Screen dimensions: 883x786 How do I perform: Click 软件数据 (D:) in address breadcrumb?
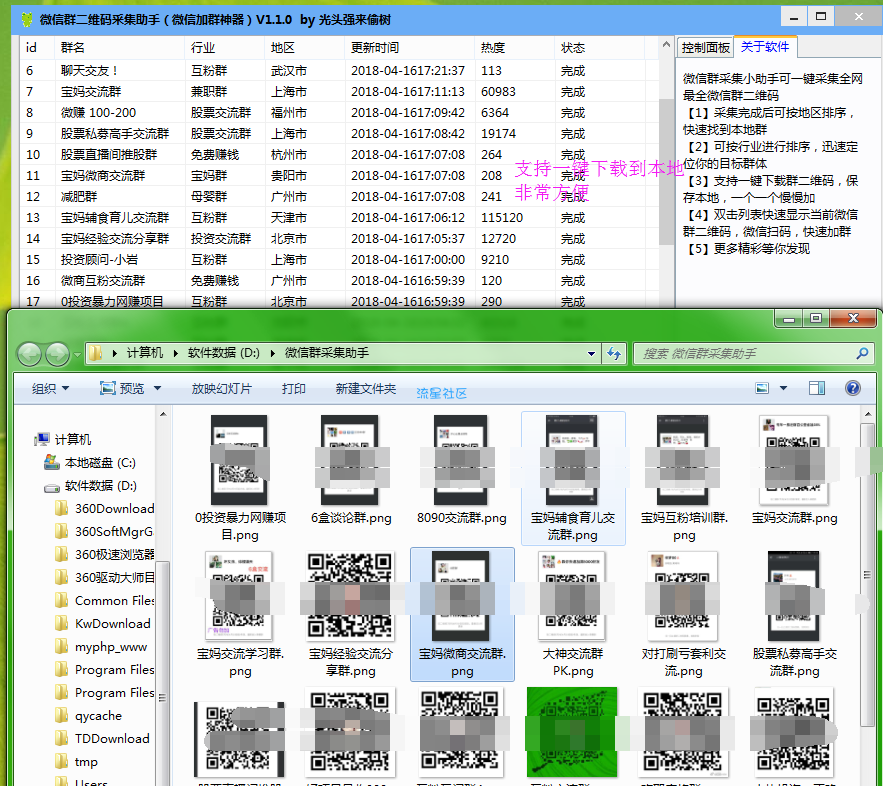click(224, 353)
